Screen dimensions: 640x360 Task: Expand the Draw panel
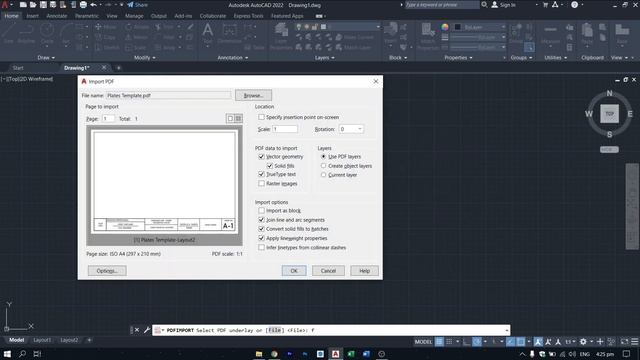[46, 58]
